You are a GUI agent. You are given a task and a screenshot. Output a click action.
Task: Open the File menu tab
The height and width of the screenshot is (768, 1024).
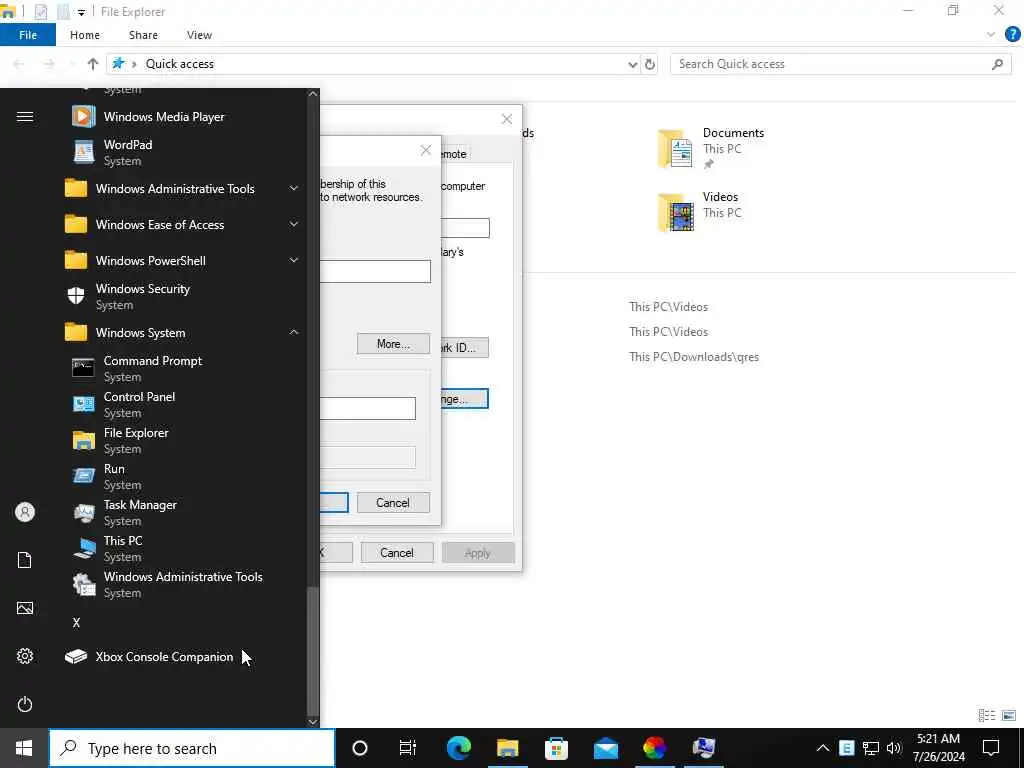pyautogui.click(x=28, y=35)
